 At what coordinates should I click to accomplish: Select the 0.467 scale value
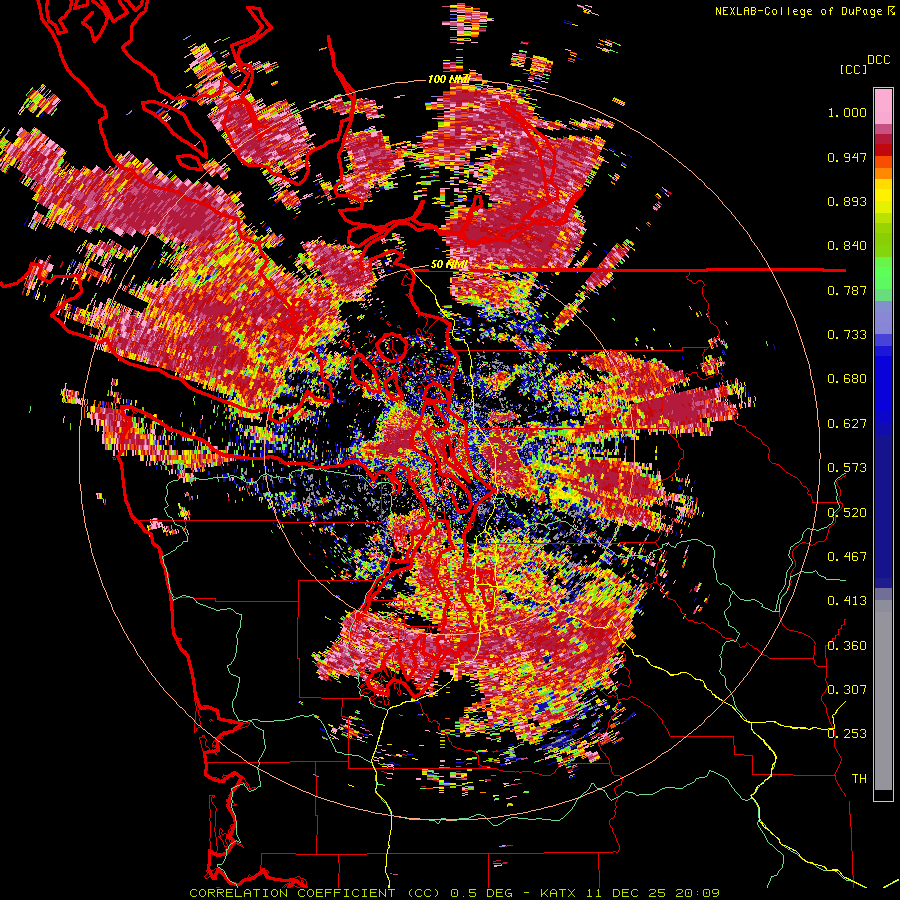click(847, 557)
